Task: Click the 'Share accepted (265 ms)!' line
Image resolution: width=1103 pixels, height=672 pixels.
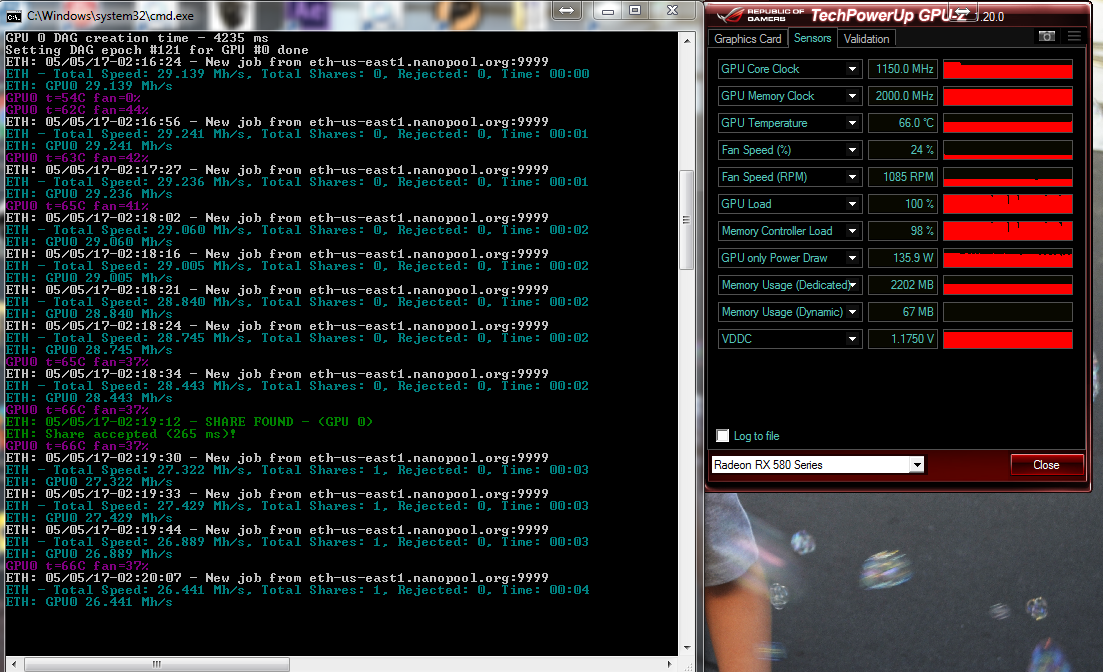Action: [x=121, y=434]
